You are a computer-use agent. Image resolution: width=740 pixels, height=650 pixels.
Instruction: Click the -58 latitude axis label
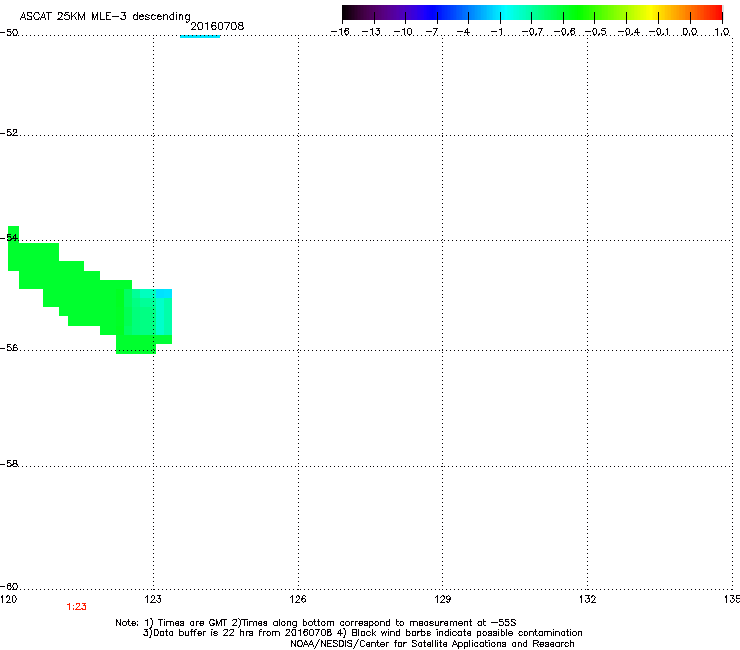coord(9,464)
